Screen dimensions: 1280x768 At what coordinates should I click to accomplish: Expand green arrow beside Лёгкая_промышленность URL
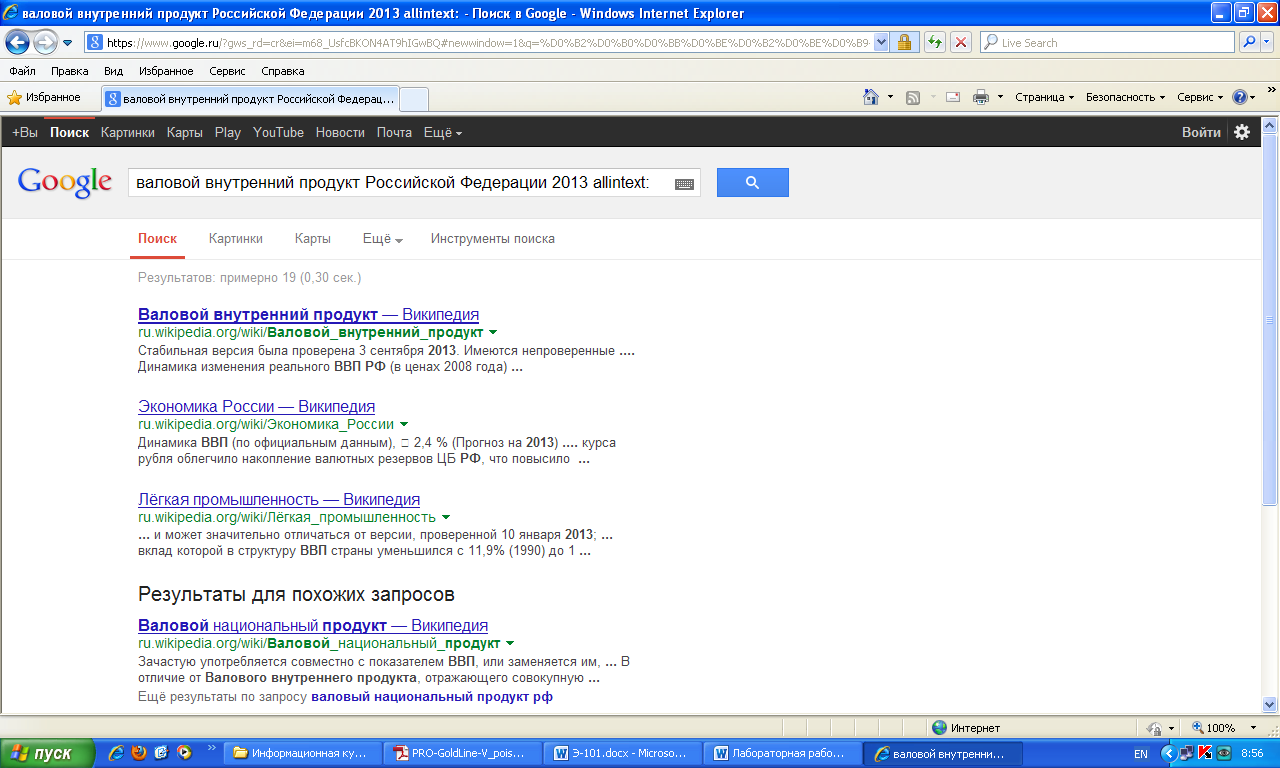click(446, 518)
